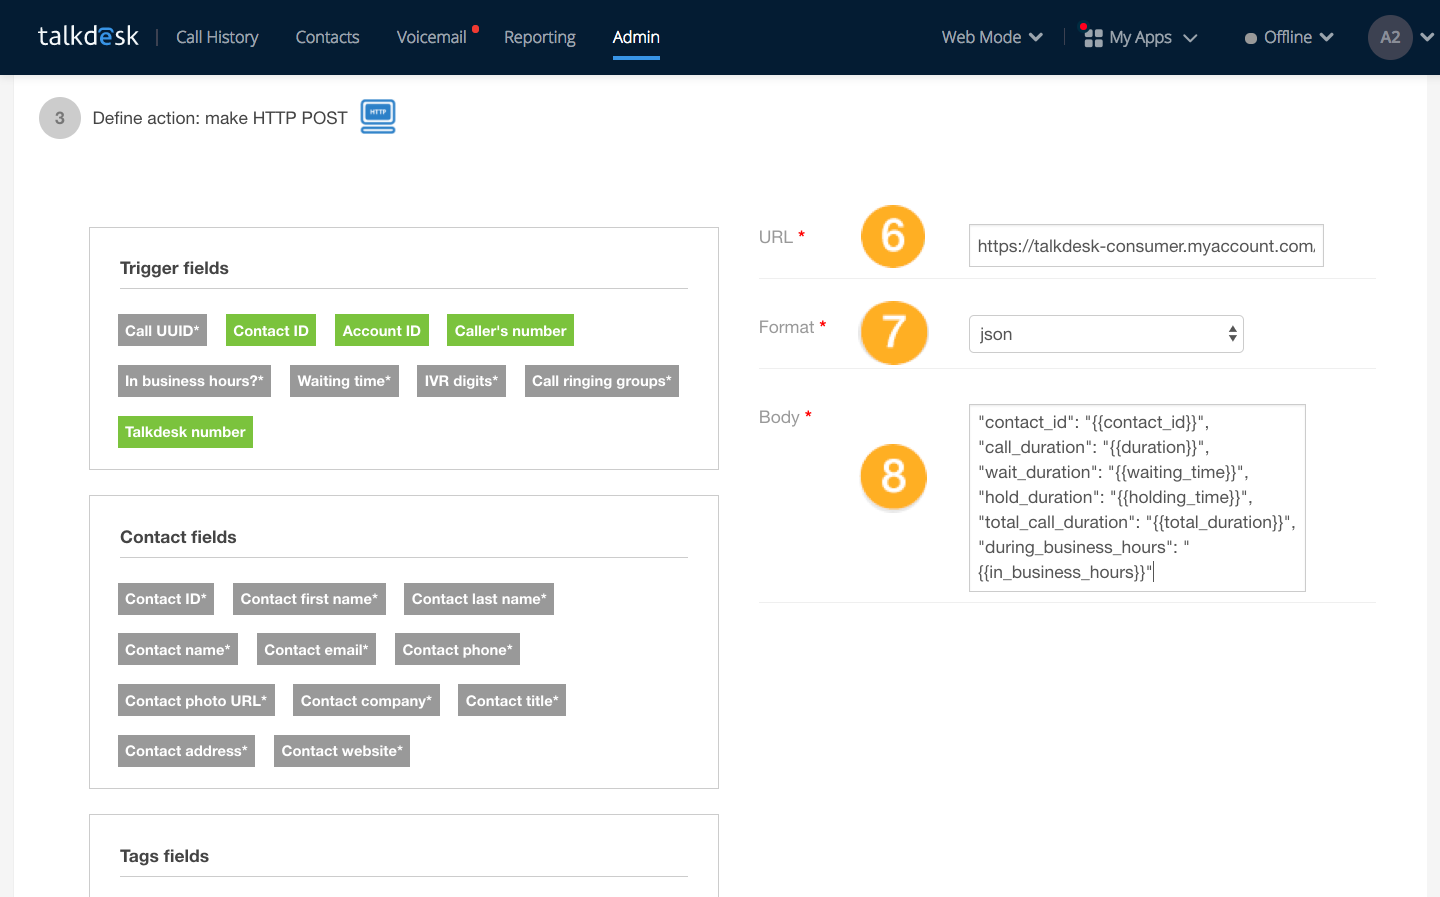Open the Web Mode dropdown

pyautogui.click(x=992, y=36)
